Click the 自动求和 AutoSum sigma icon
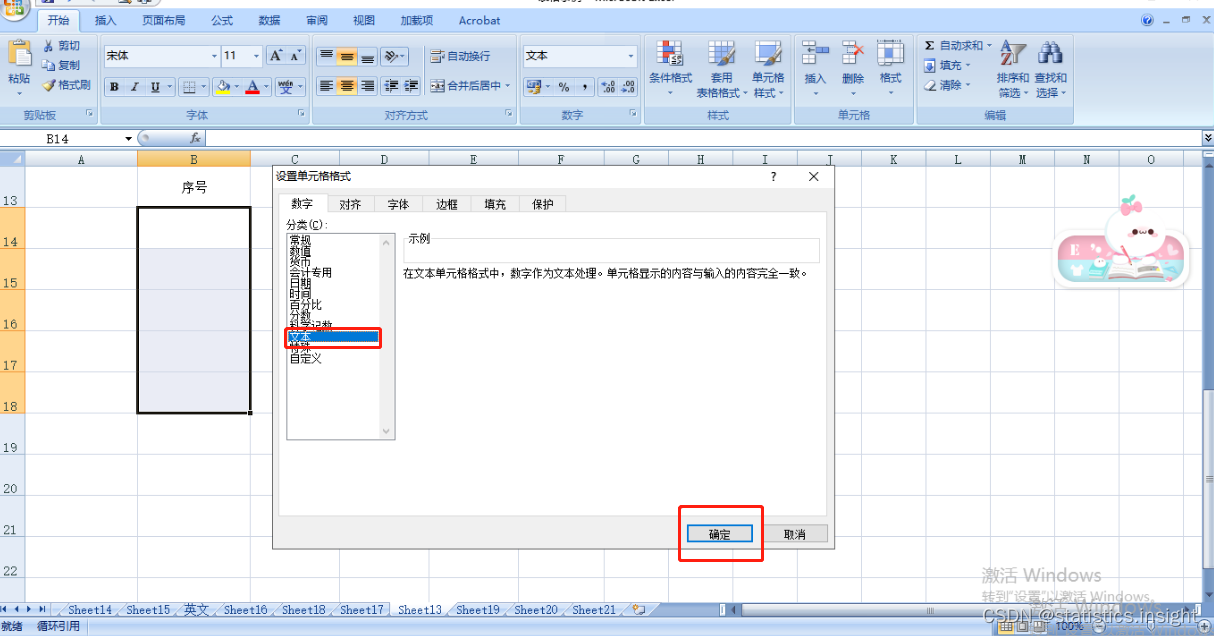Screen dimensions: 1214x636 tap(929, 45)
